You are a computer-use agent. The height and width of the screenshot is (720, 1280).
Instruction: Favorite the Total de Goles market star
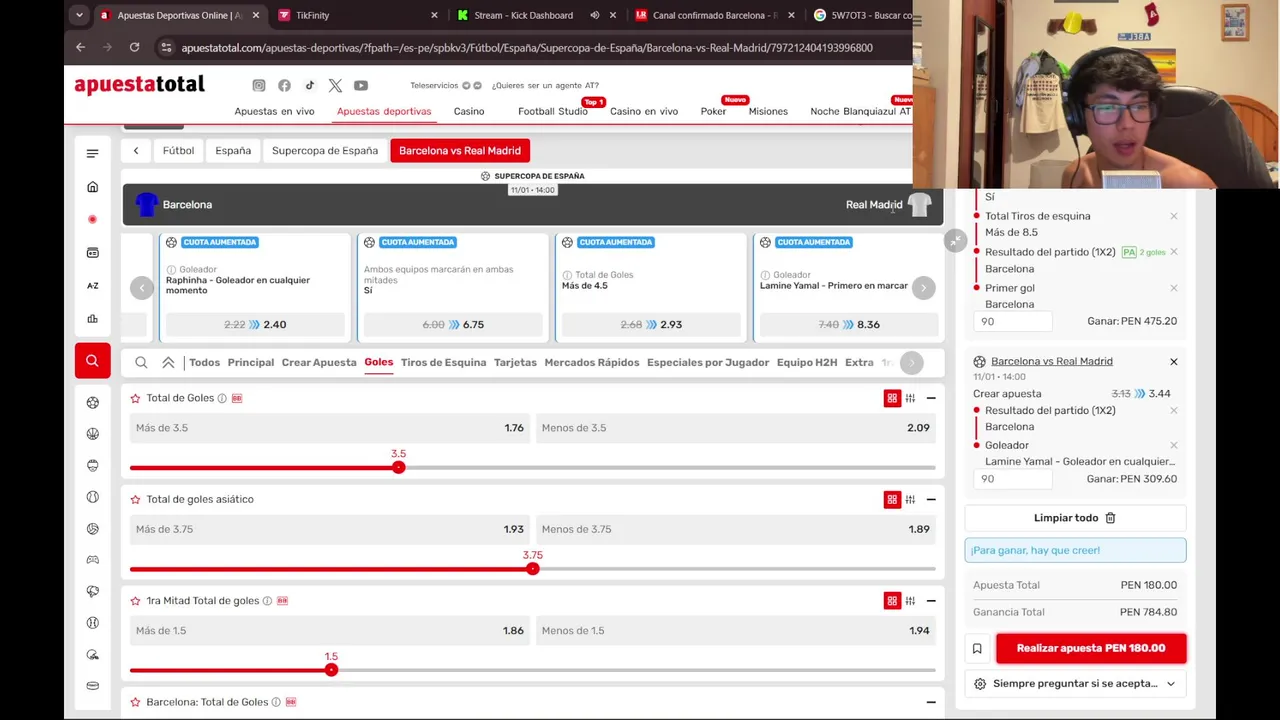pyautogui.click(x=135, y=398)
